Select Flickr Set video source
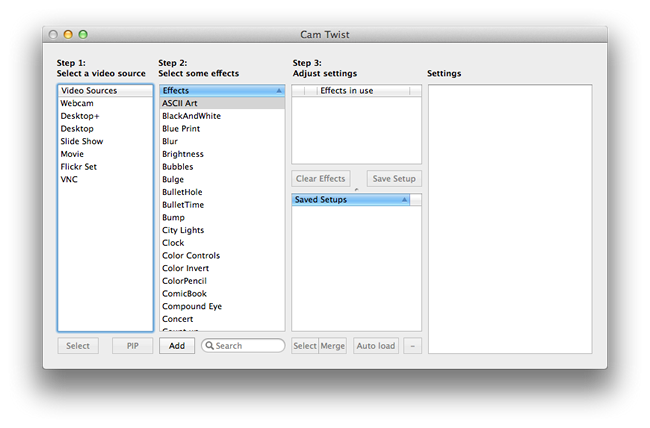 point(105,167)
